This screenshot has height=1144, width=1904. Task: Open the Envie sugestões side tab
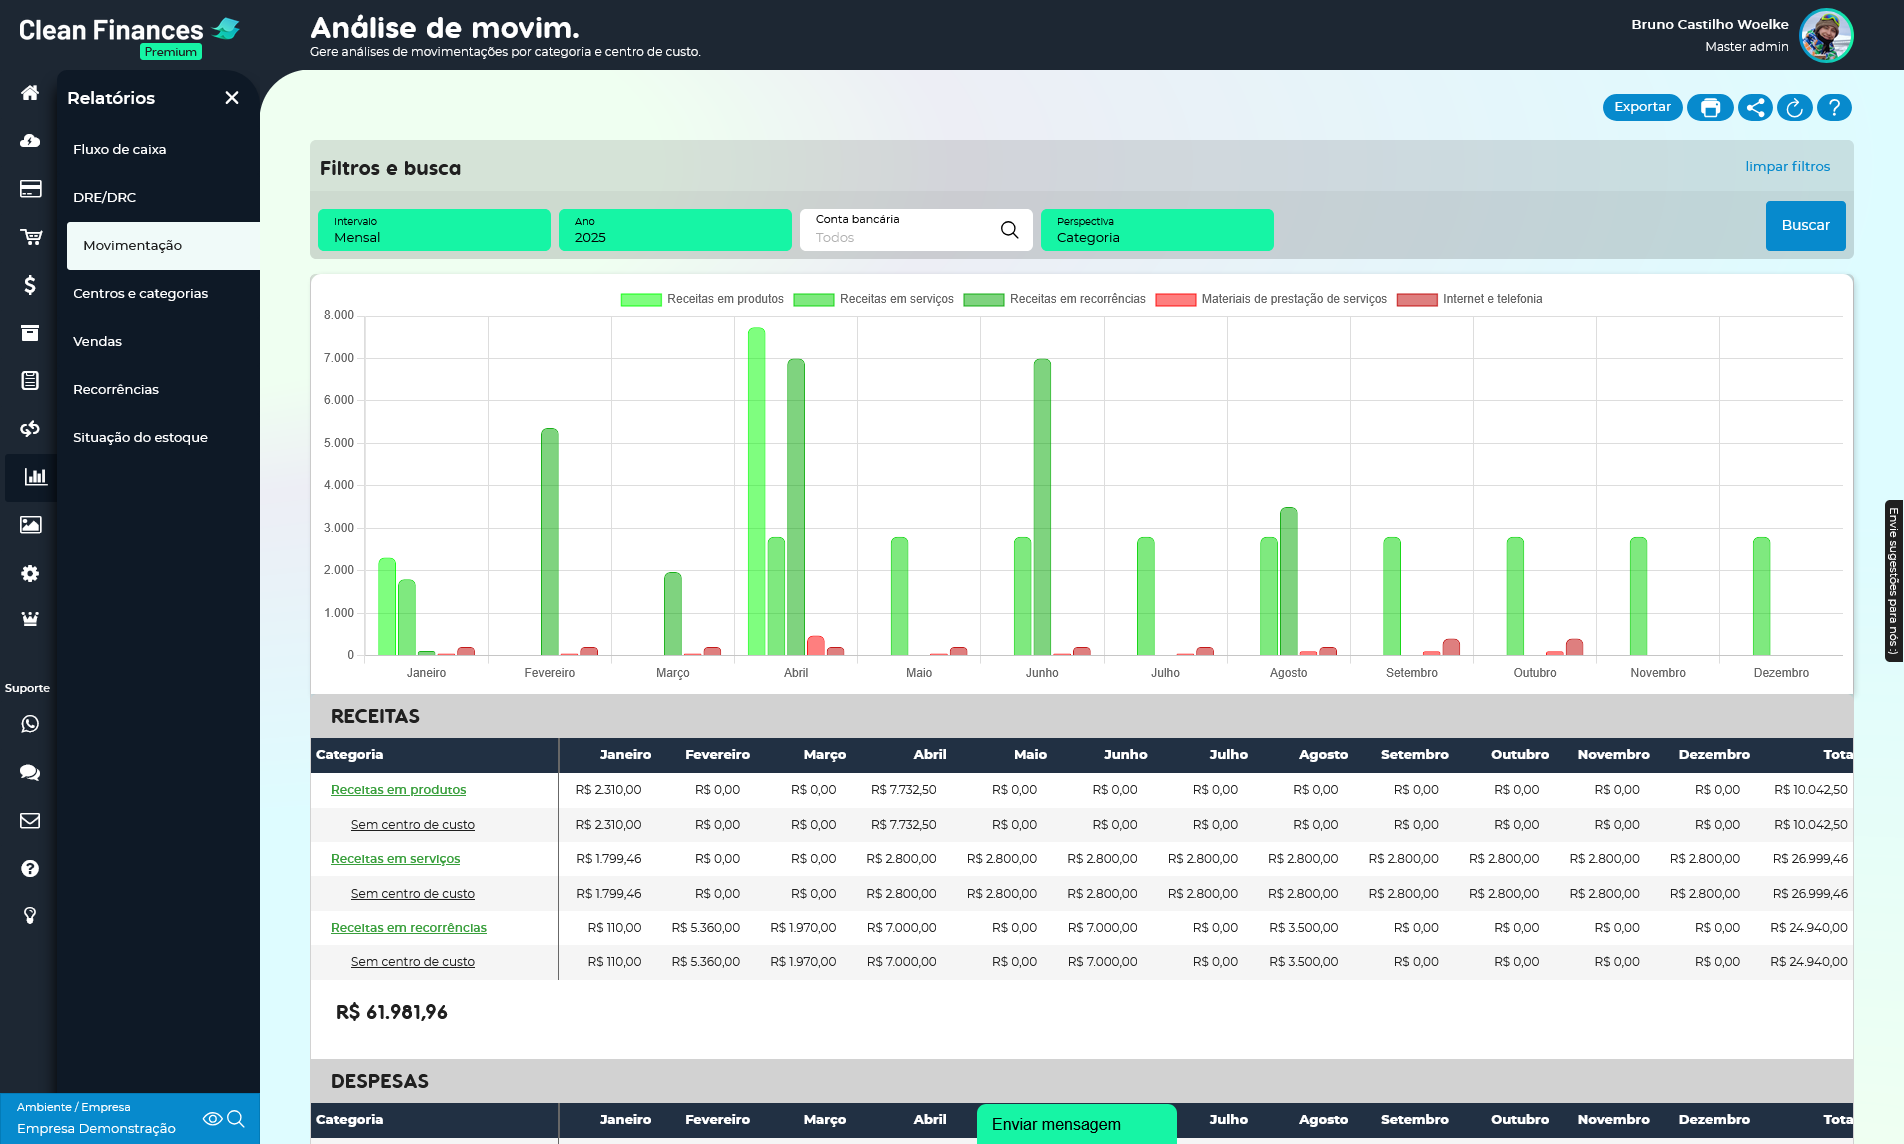pos(1893,581)
